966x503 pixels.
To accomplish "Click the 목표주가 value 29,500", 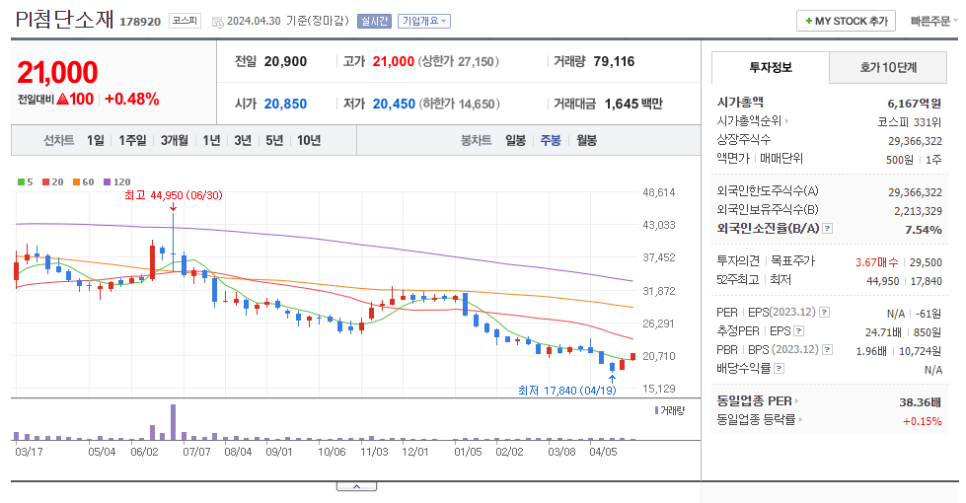I will (x=925, y=263).
